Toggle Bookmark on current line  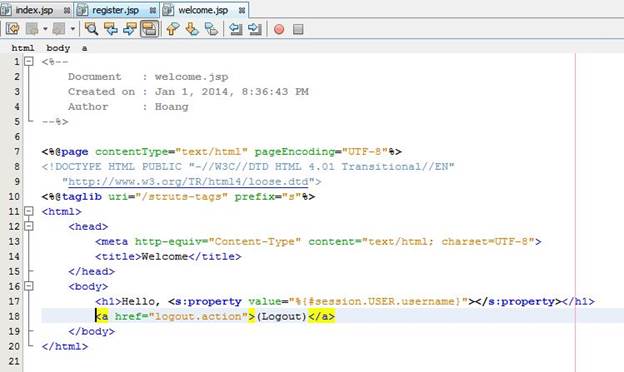coord(211,29)
